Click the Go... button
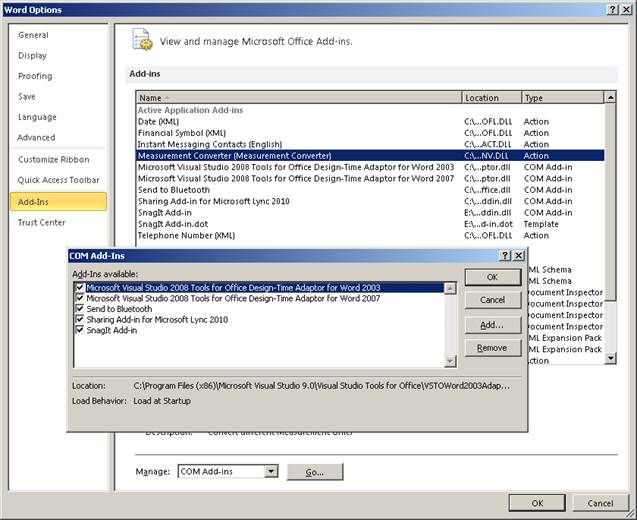637x520 pixels. coord(315,472)
